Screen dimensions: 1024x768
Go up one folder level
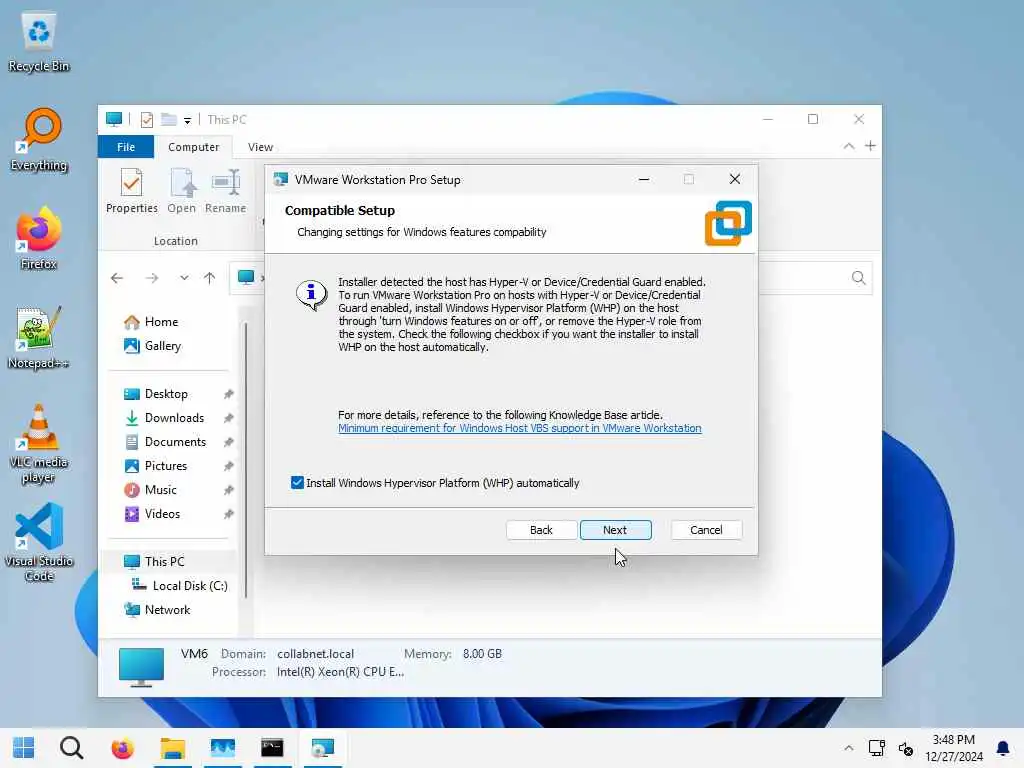click(210, 278)
